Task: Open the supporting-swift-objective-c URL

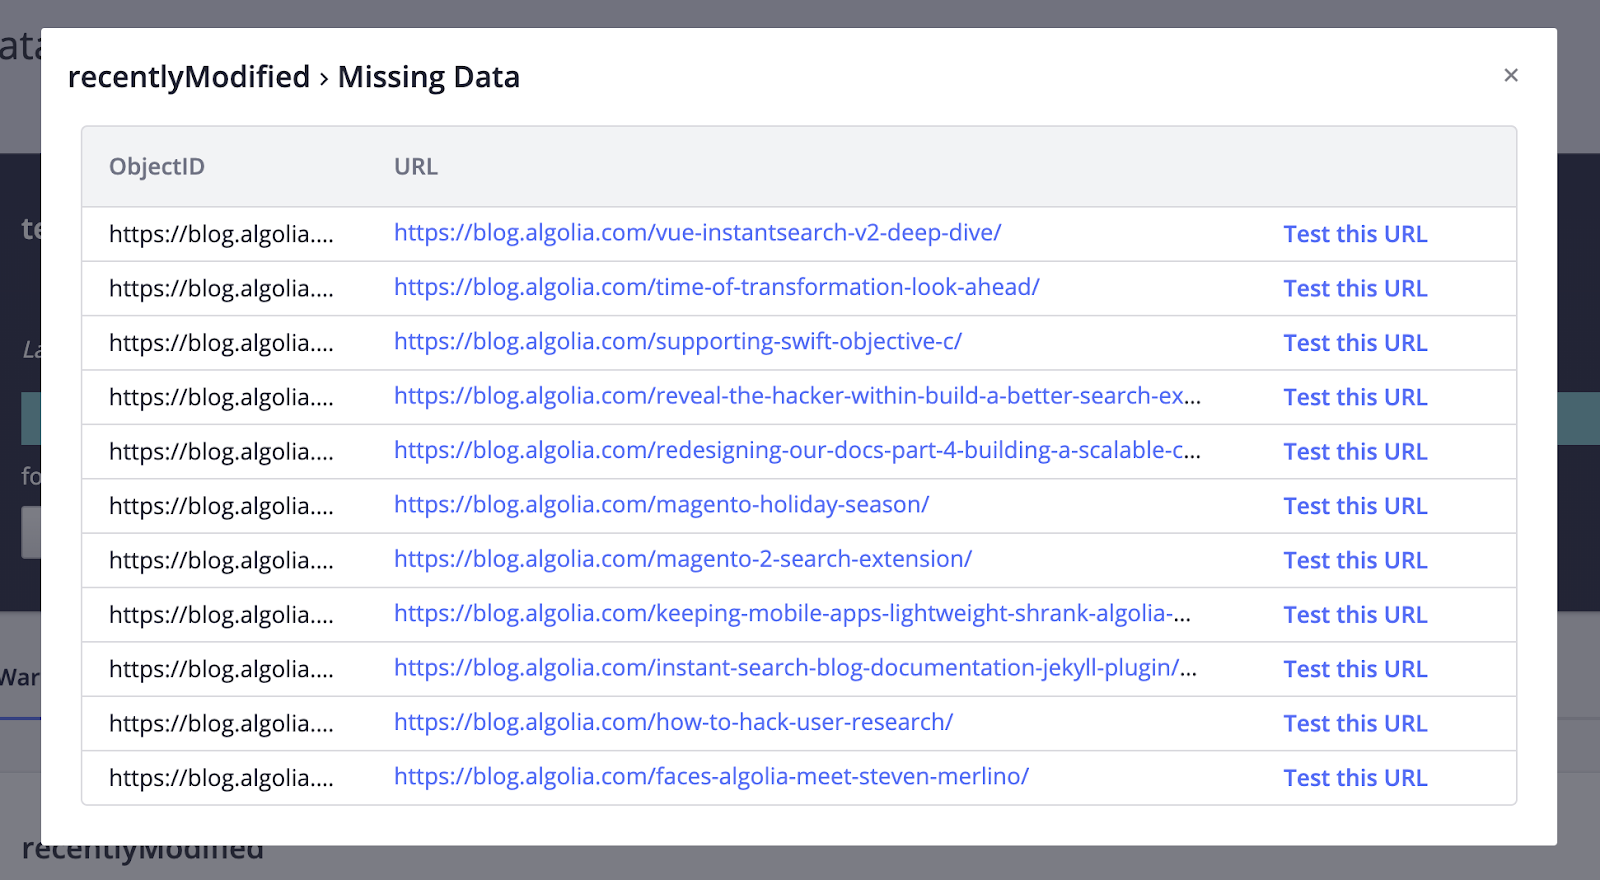Action: coord(677,342)
